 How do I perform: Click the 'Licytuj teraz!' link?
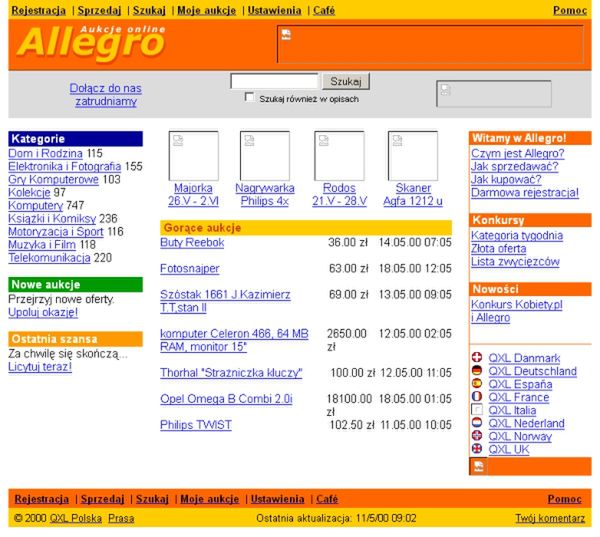(40, 367)
